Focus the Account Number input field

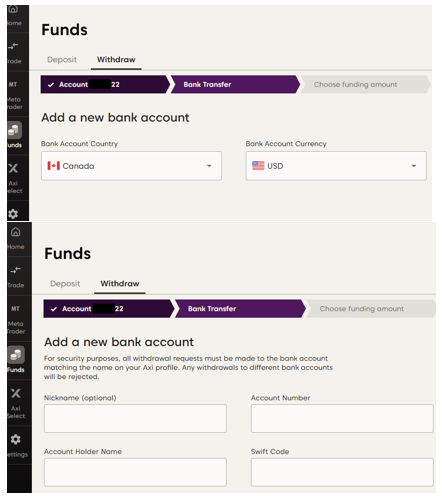tap(342, 418)
